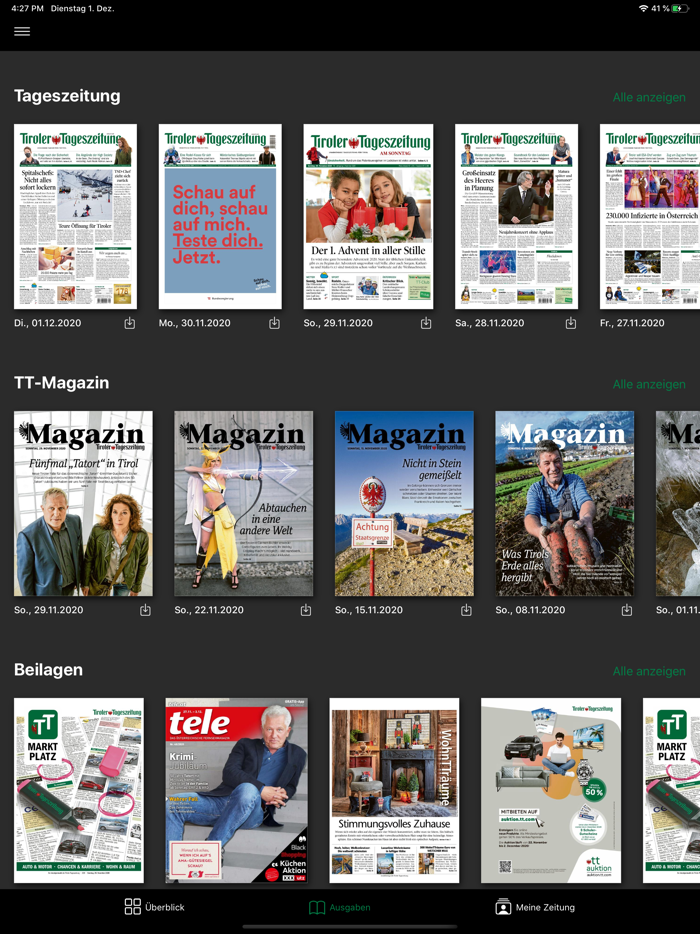Download the So., 08.11.2020 magazine issue
700x934 pixels.
pyautogui.click(x=627, y=610)
